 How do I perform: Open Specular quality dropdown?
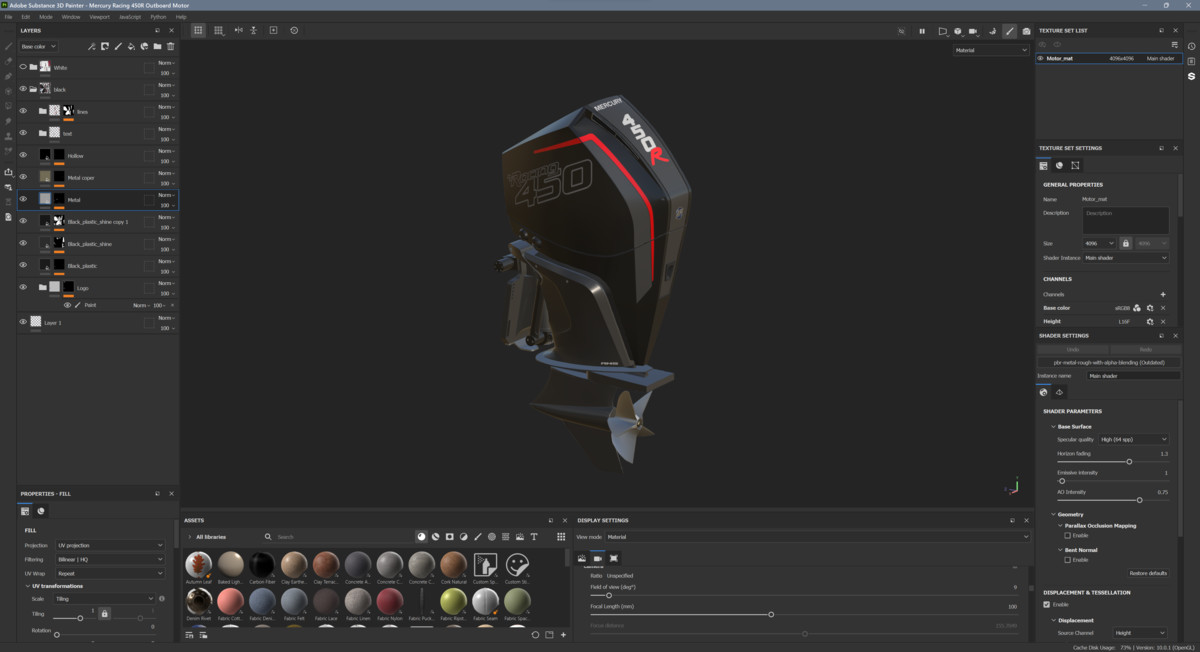1134,439
